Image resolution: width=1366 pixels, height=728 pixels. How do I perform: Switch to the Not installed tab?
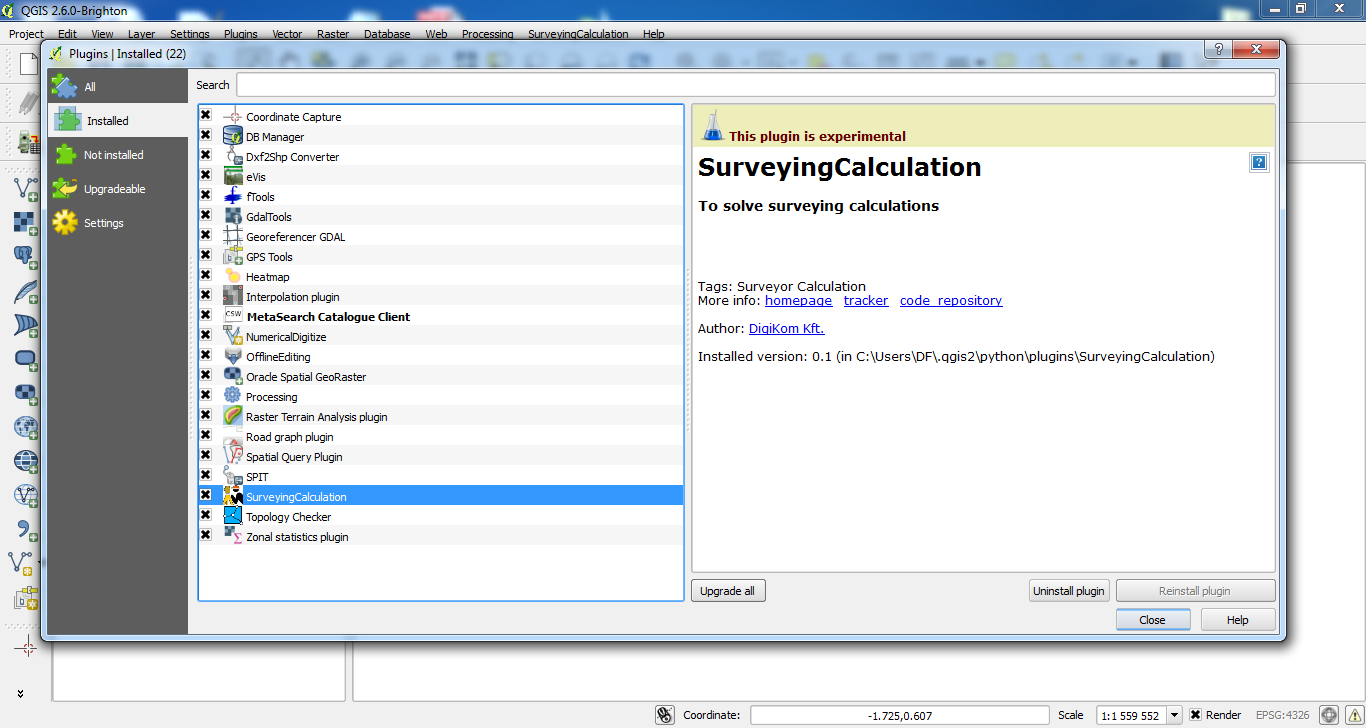pos(113,155)
